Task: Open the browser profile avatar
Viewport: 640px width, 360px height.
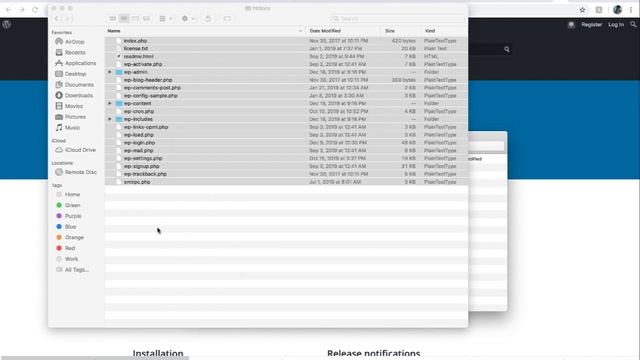Action: tap(617, 10)
